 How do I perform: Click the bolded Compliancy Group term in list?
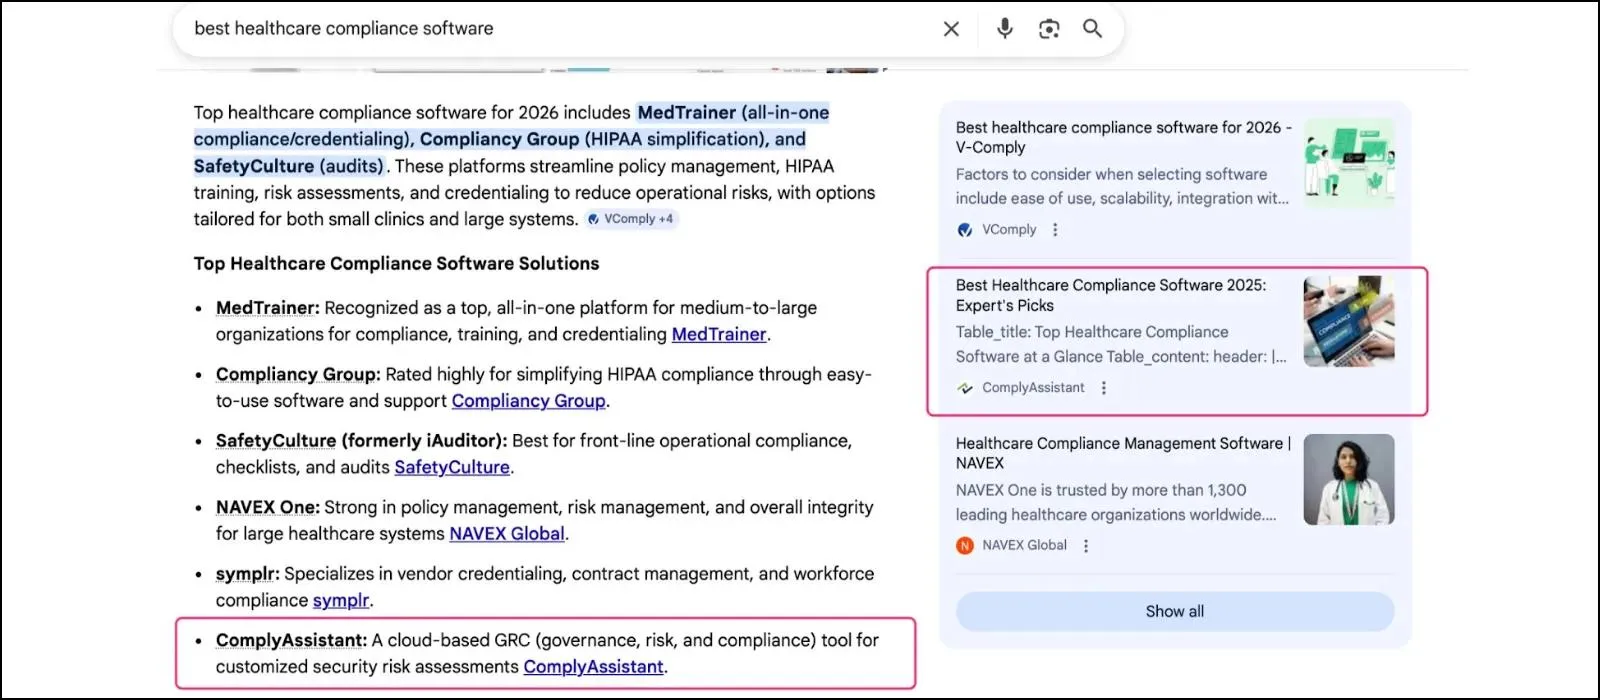298,374
